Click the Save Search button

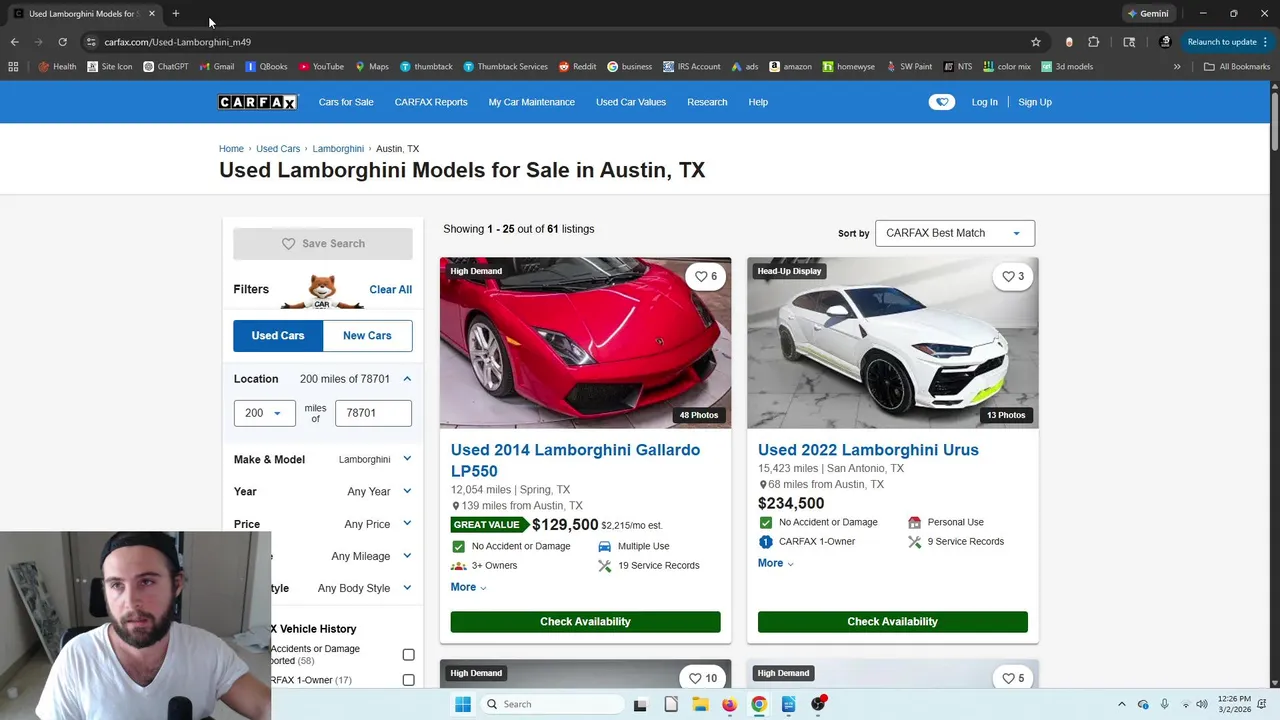[x=323, y=244]
